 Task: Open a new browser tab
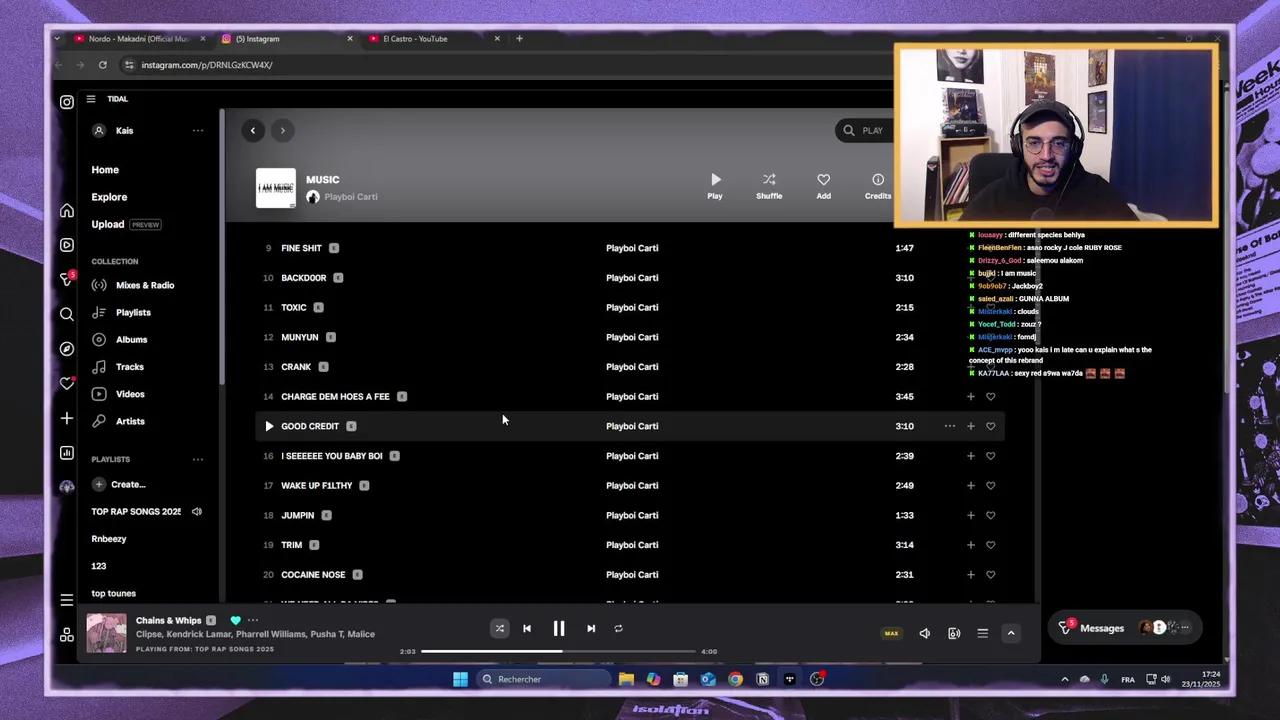click(519, 39)
